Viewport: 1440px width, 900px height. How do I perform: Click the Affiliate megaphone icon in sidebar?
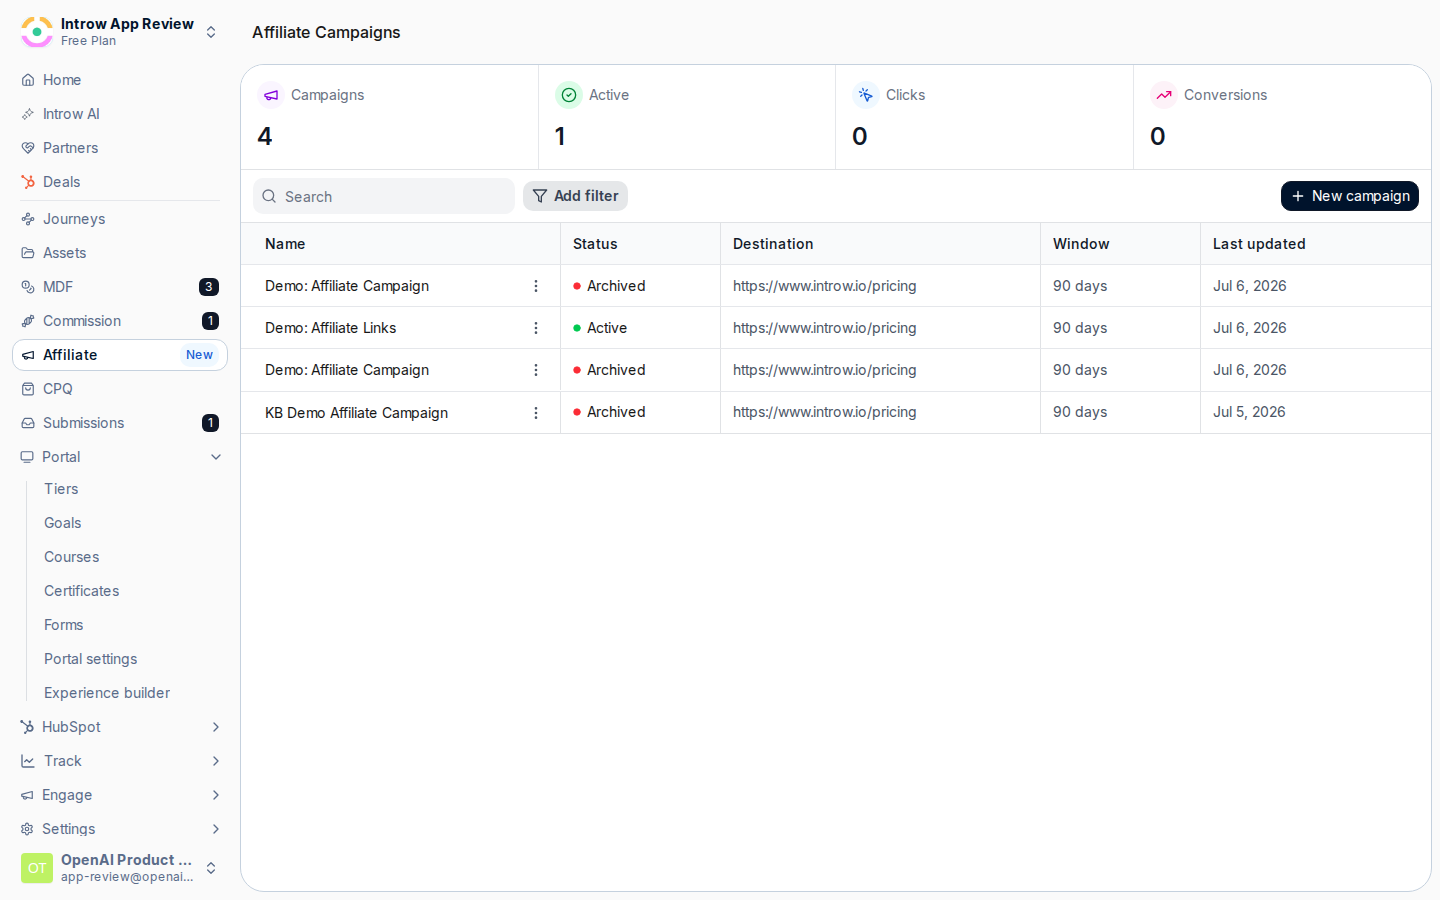[28, 355]
